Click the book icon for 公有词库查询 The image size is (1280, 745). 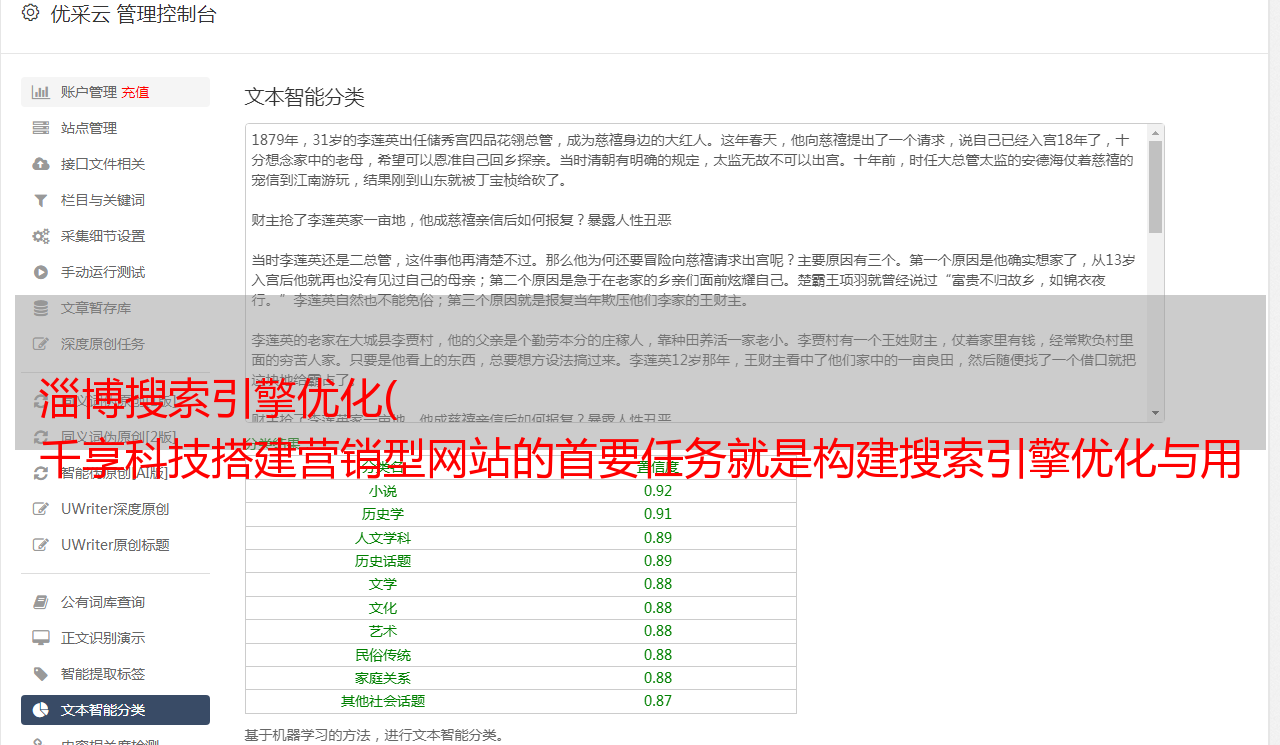(41, 602)
